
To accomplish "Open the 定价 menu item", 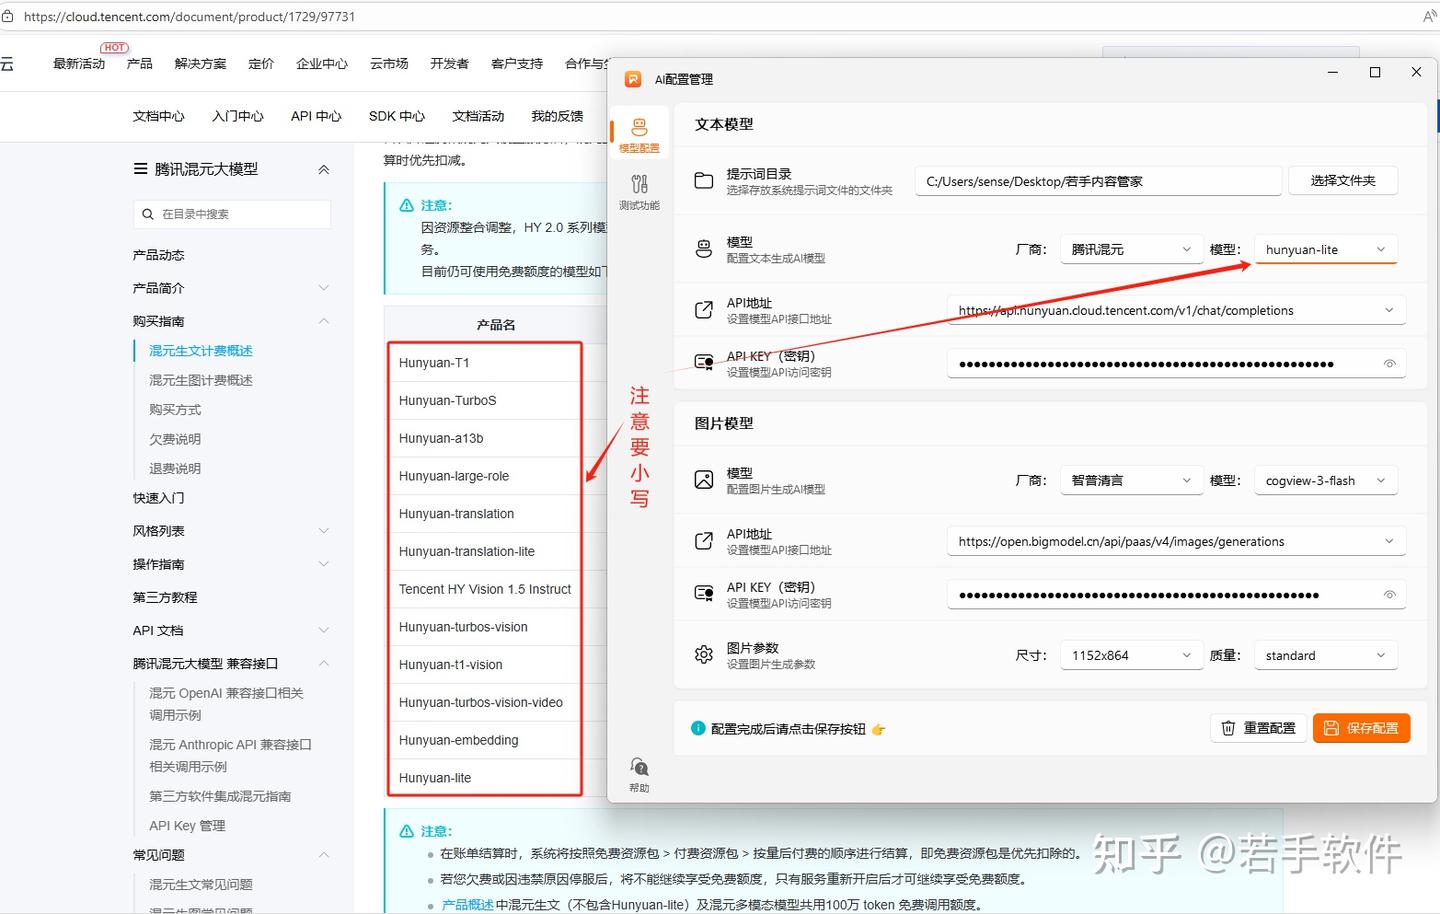I will (261, 63).
